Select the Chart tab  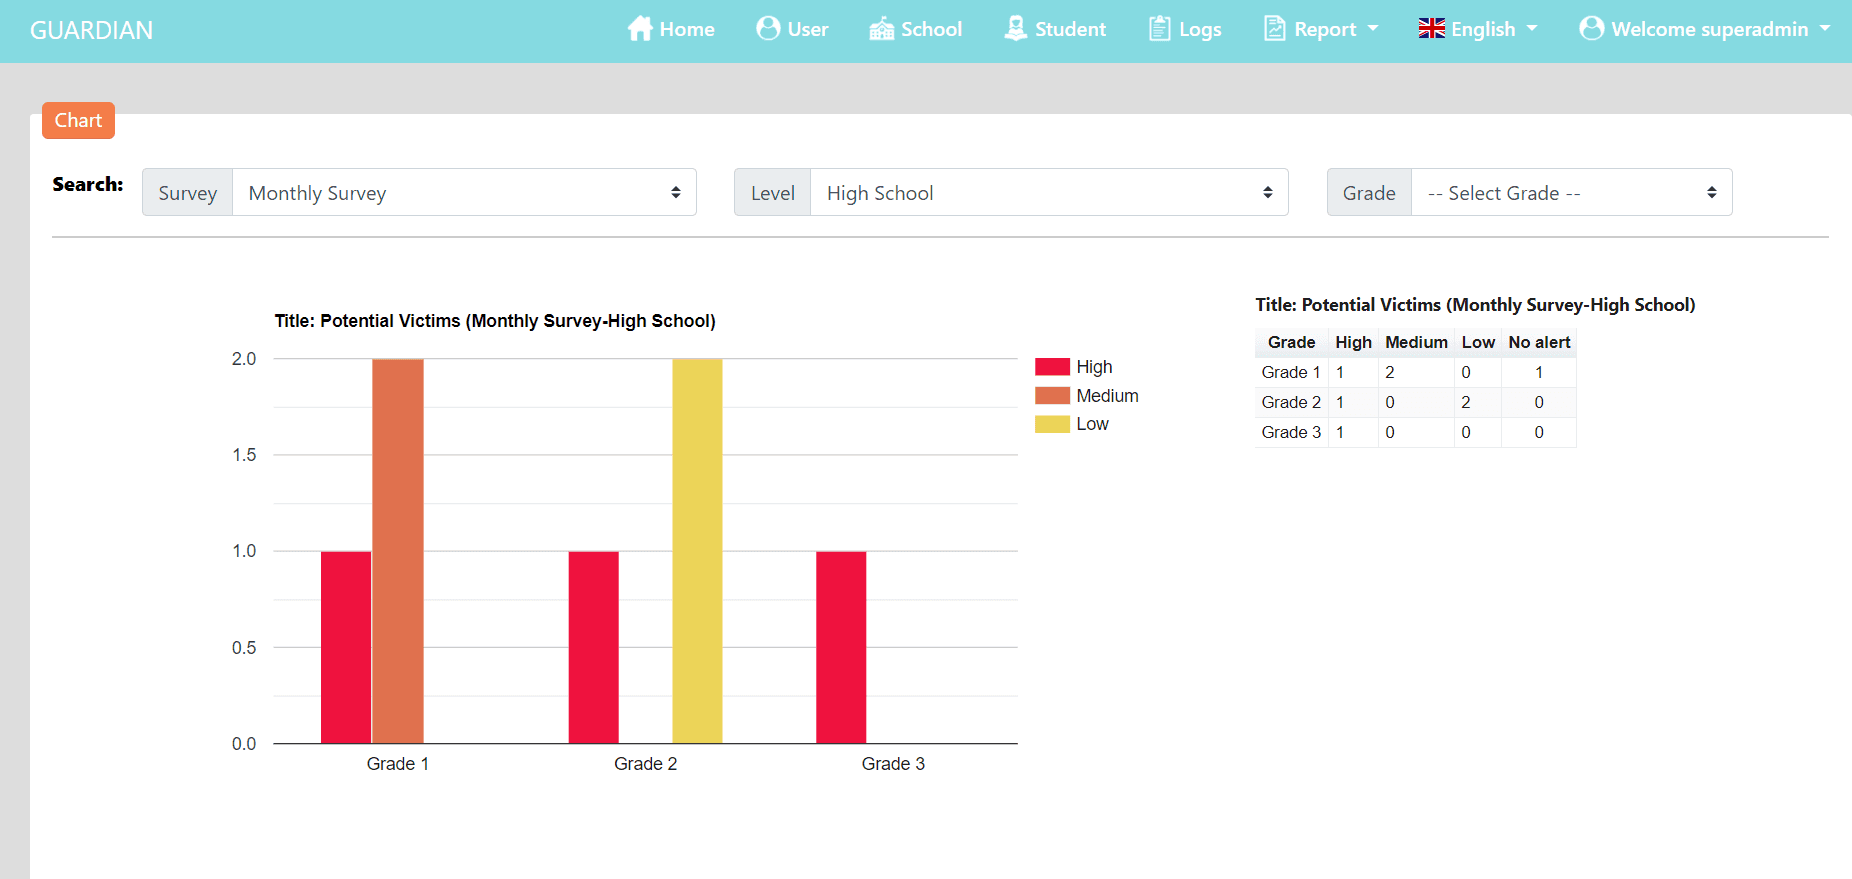78,120
